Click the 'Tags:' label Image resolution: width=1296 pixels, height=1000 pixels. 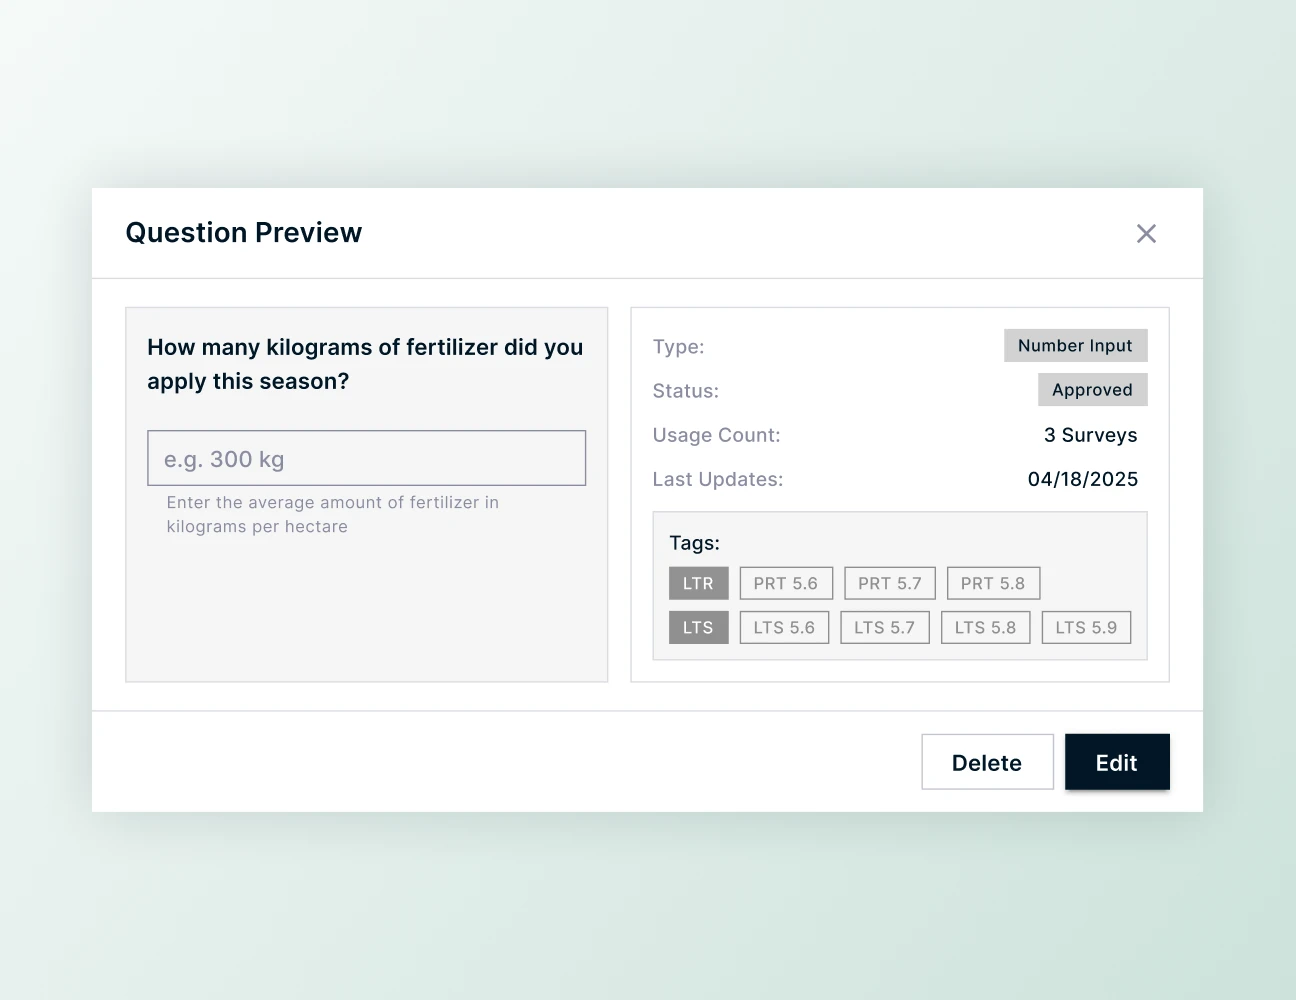(x=694, y=543)
